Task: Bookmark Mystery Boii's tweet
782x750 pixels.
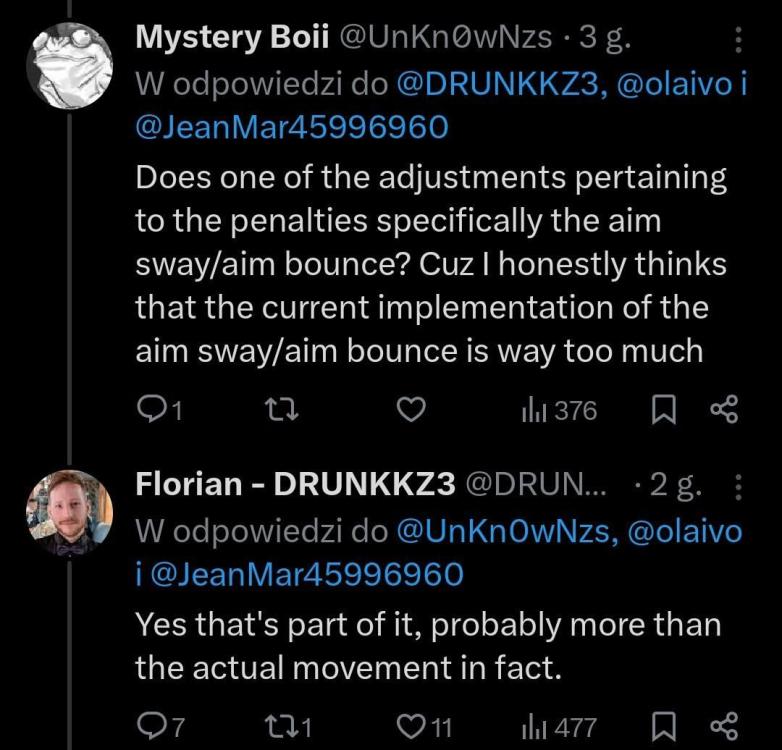Action: [x=664, y=410]
